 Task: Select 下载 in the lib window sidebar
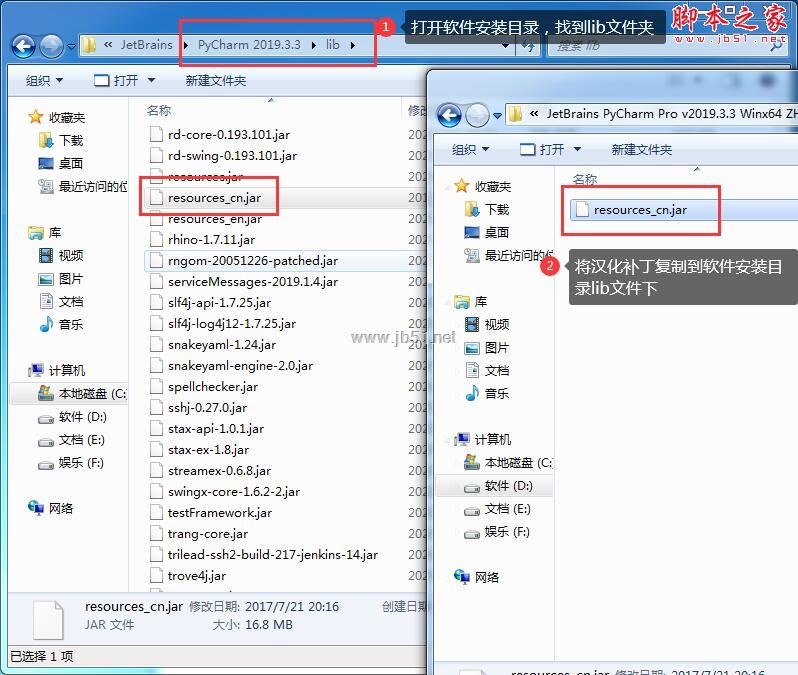pos(61,140)
